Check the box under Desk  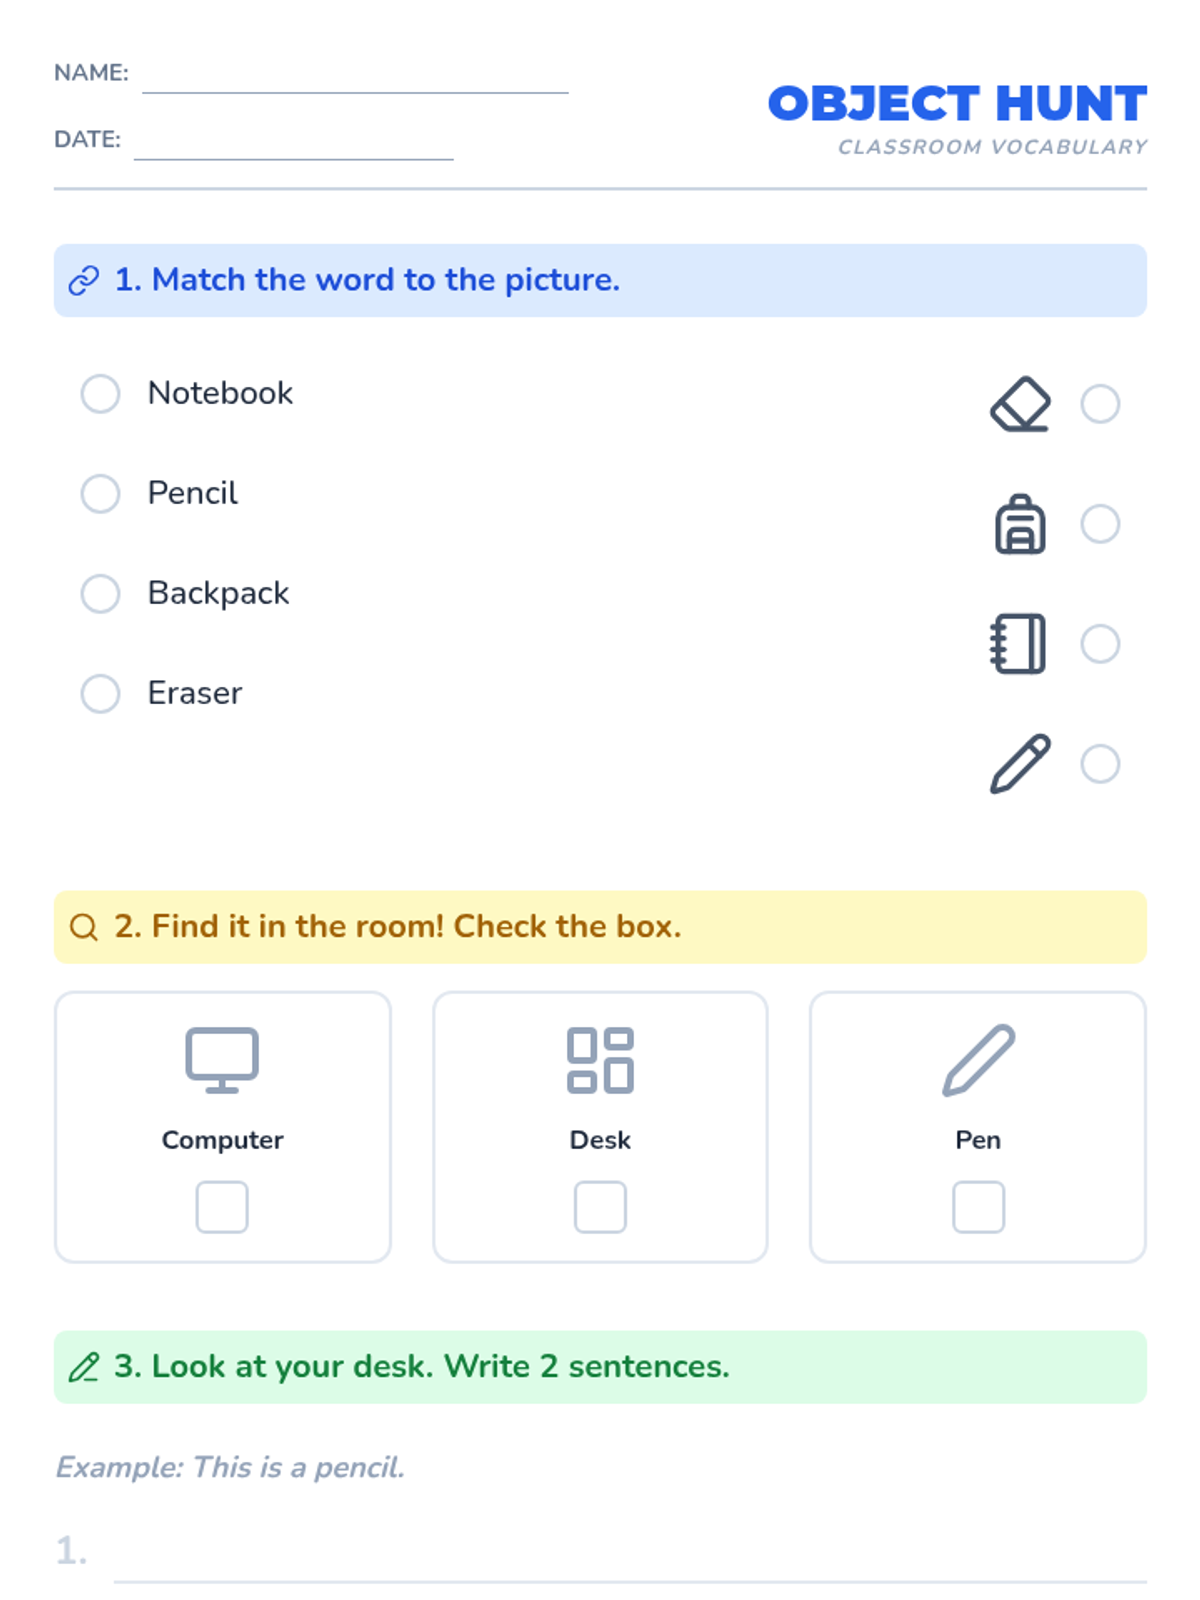tap(600, 1207)
